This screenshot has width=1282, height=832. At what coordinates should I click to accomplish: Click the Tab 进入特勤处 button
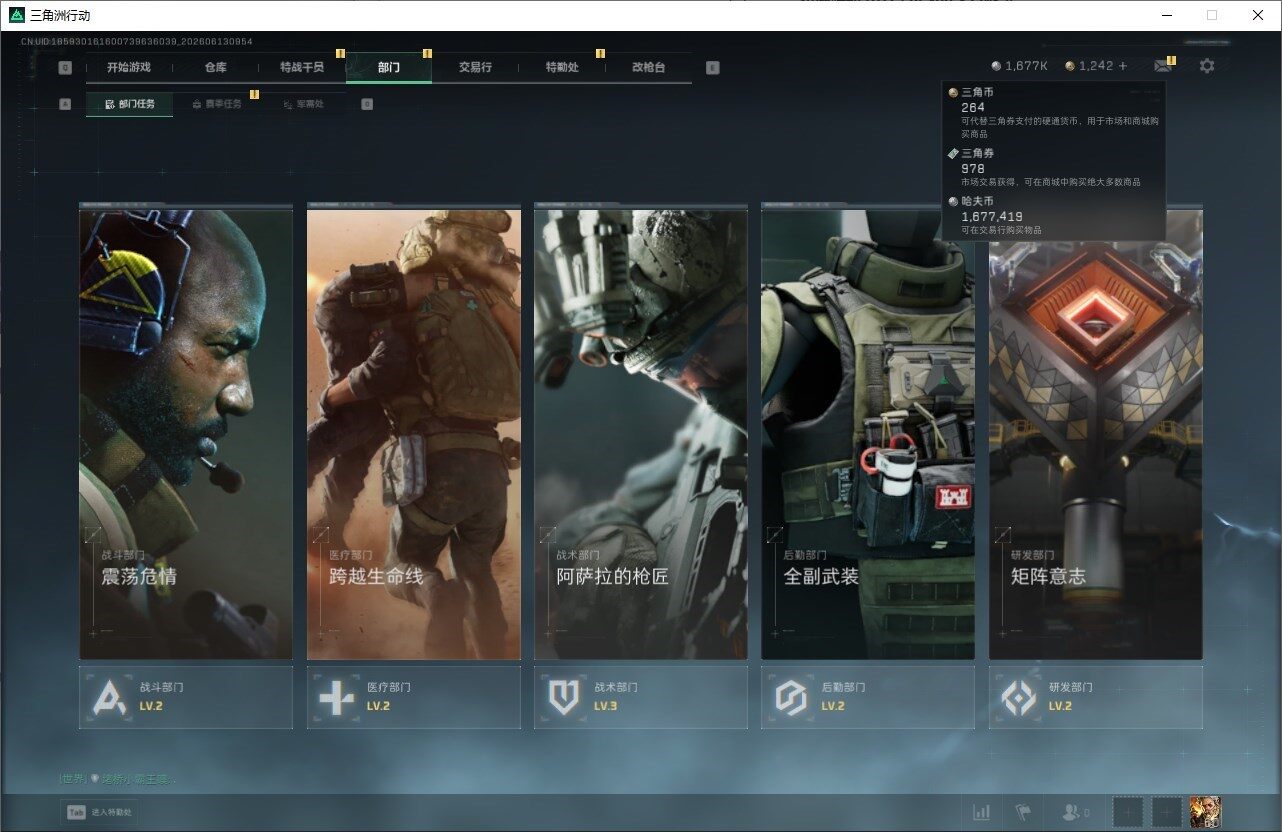coord(98,812)
